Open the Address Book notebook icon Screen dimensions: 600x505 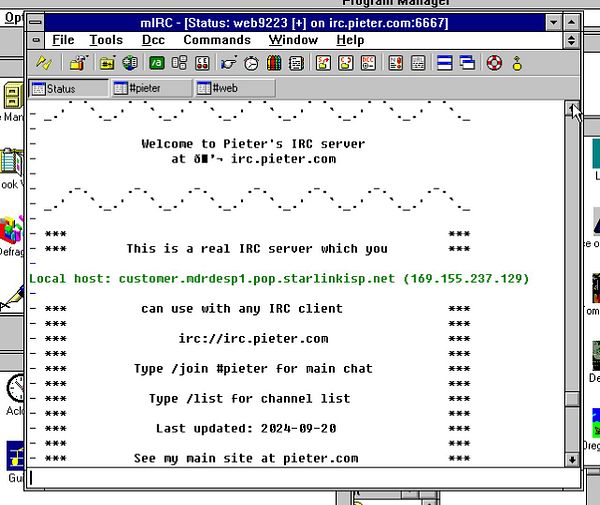pos(297,63)
